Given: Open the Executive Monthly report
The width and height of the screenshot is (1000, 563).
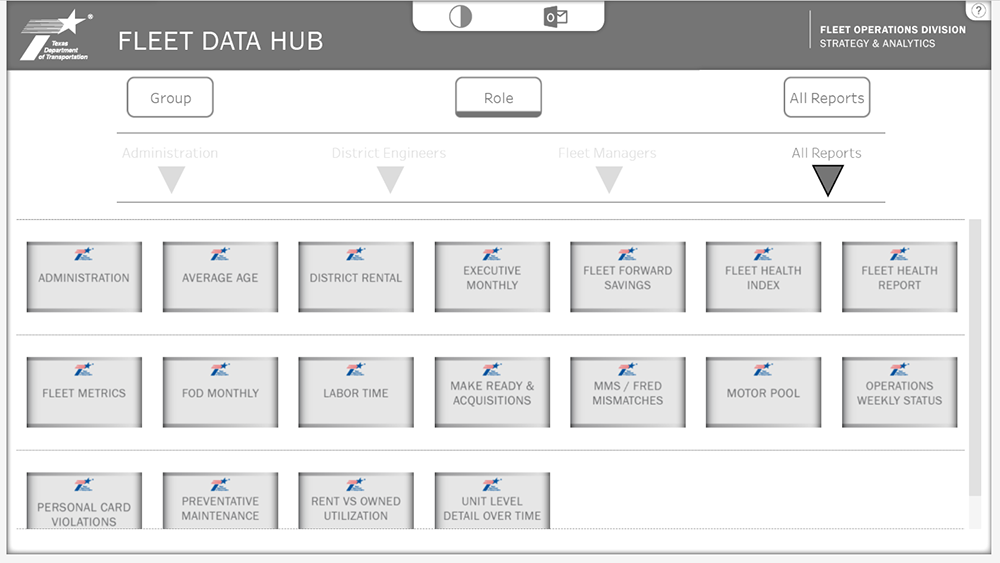Looking at the screenshot, I should click(x=492, y=277).
